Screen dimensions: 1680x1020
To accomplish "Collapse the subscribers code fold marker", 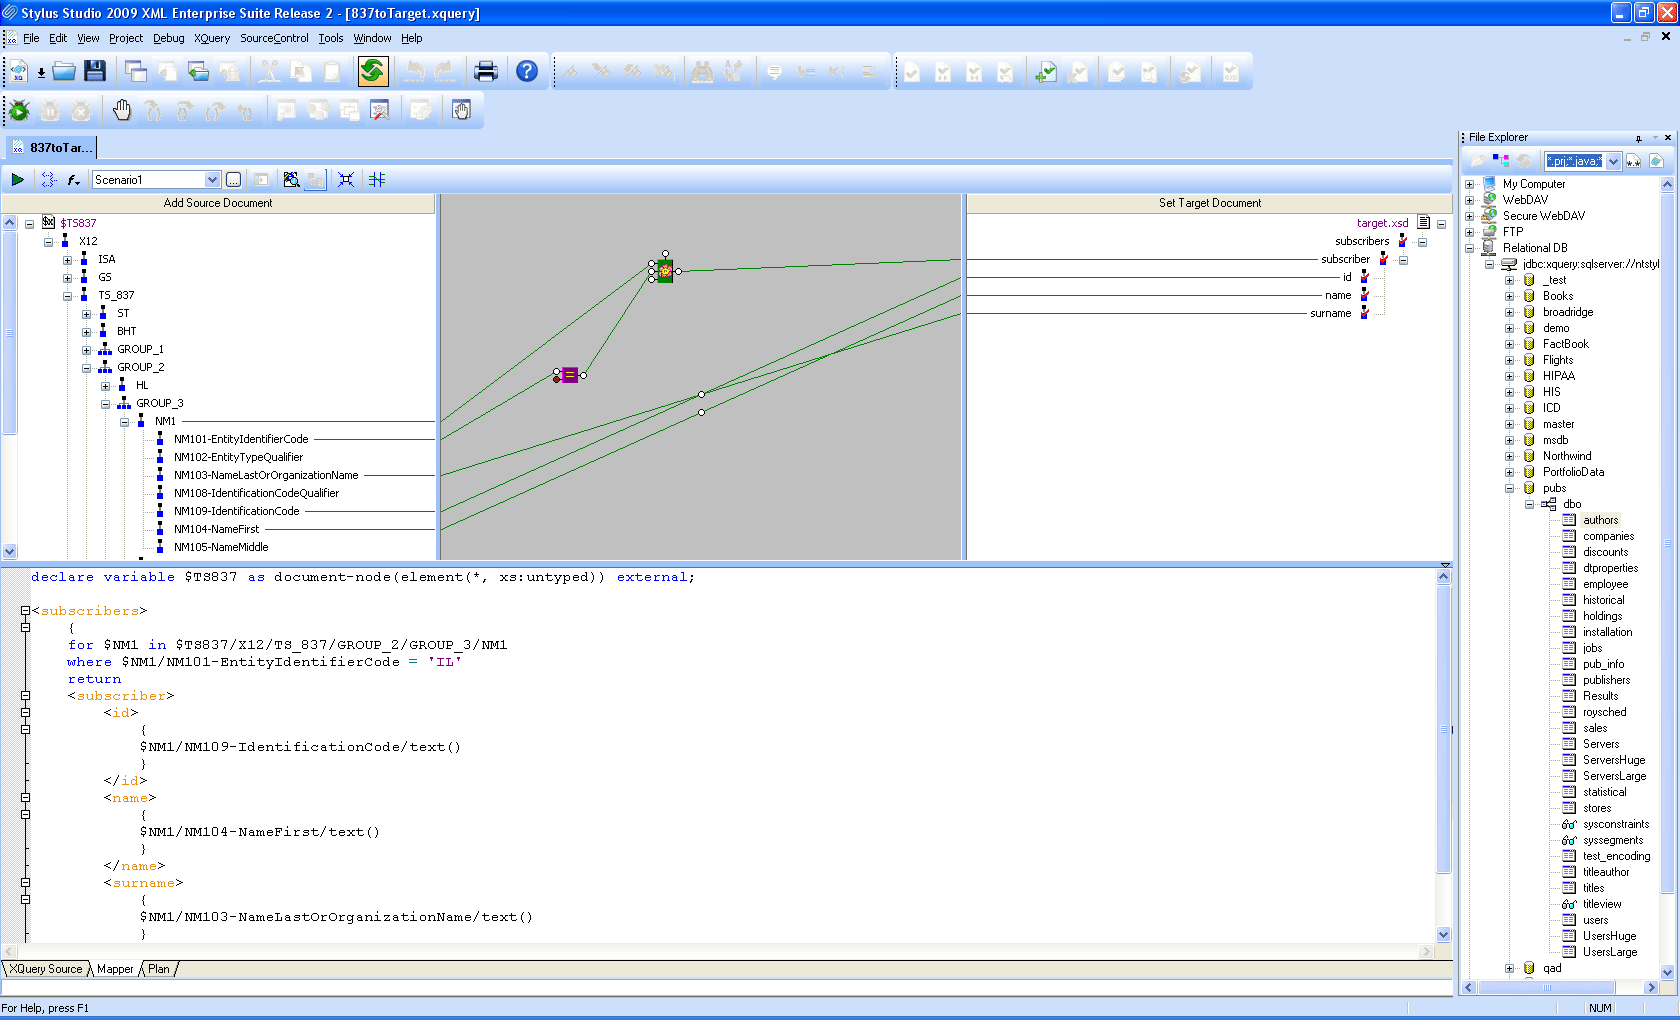I will 25,611.
